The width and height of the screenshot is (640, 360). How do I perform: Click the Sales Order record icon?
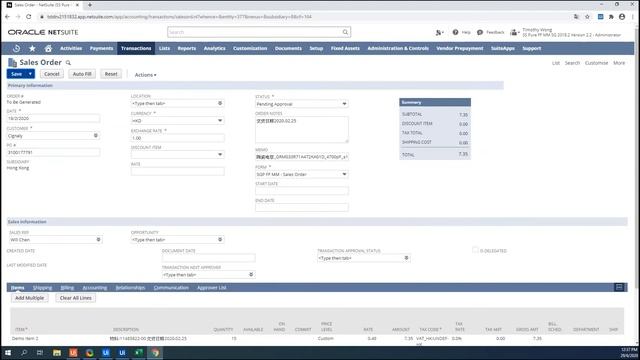click(x=12, y=62)
